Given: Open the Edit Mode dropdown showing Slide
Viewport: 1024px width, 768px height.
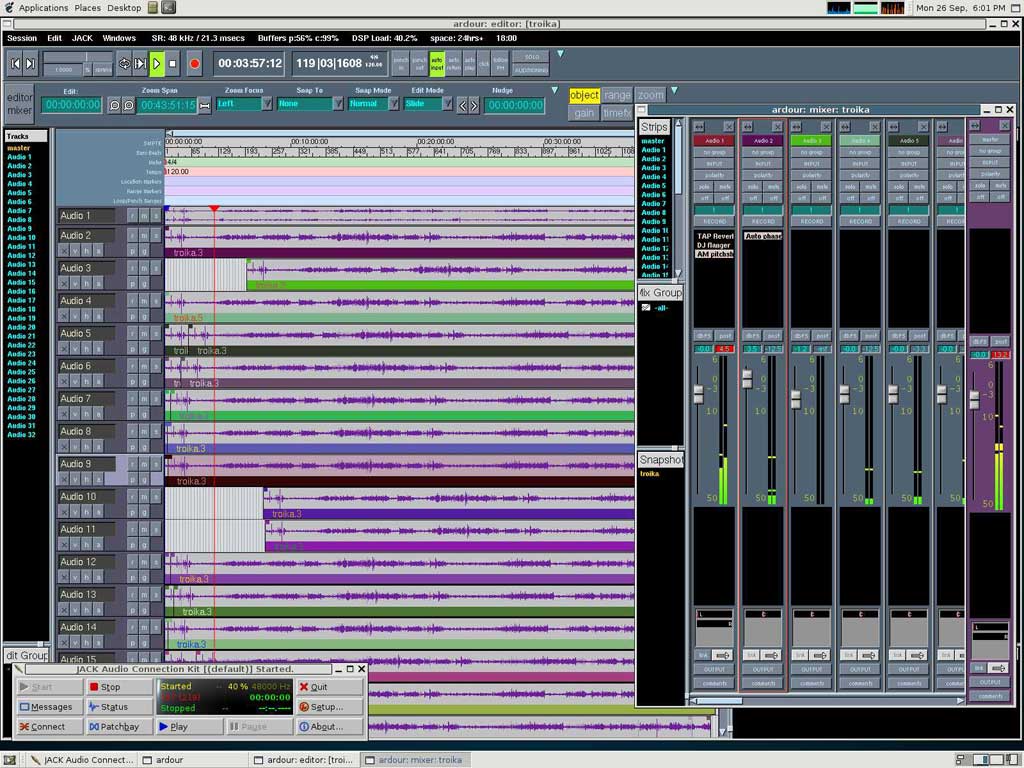Looking at the screenshot, I should 429,101.
